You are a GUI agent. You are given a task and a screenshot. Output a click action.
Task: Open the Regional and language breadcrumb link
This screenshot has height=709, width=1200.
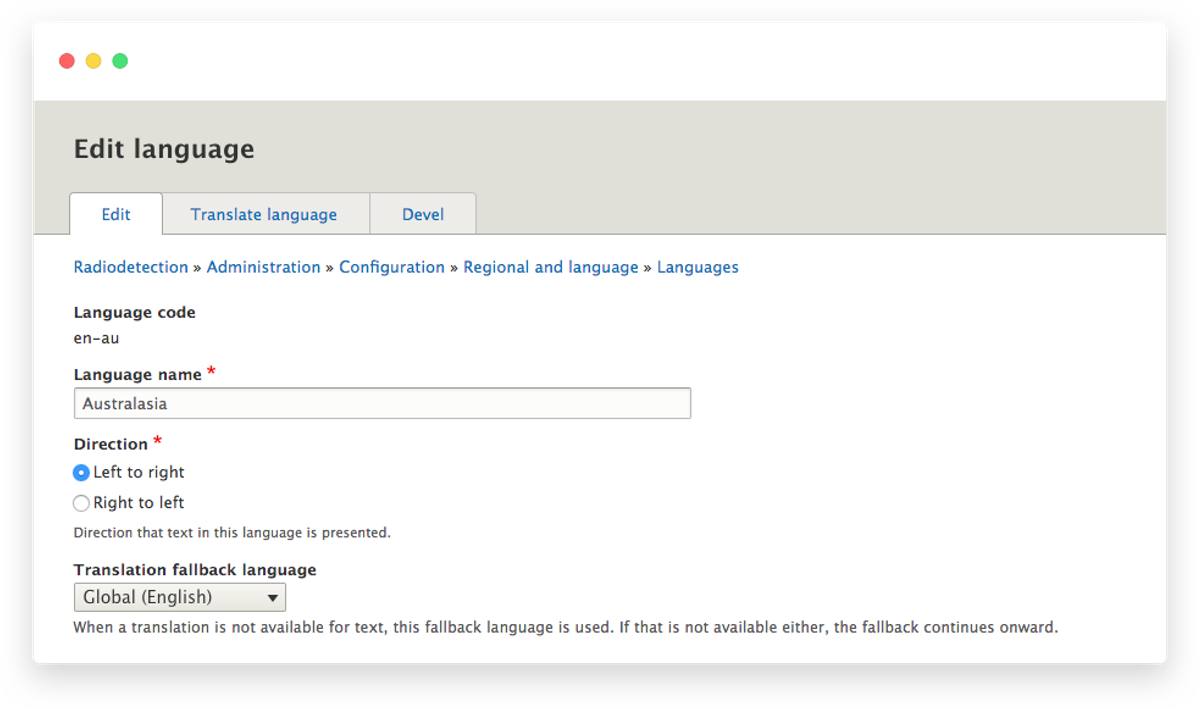551,267
